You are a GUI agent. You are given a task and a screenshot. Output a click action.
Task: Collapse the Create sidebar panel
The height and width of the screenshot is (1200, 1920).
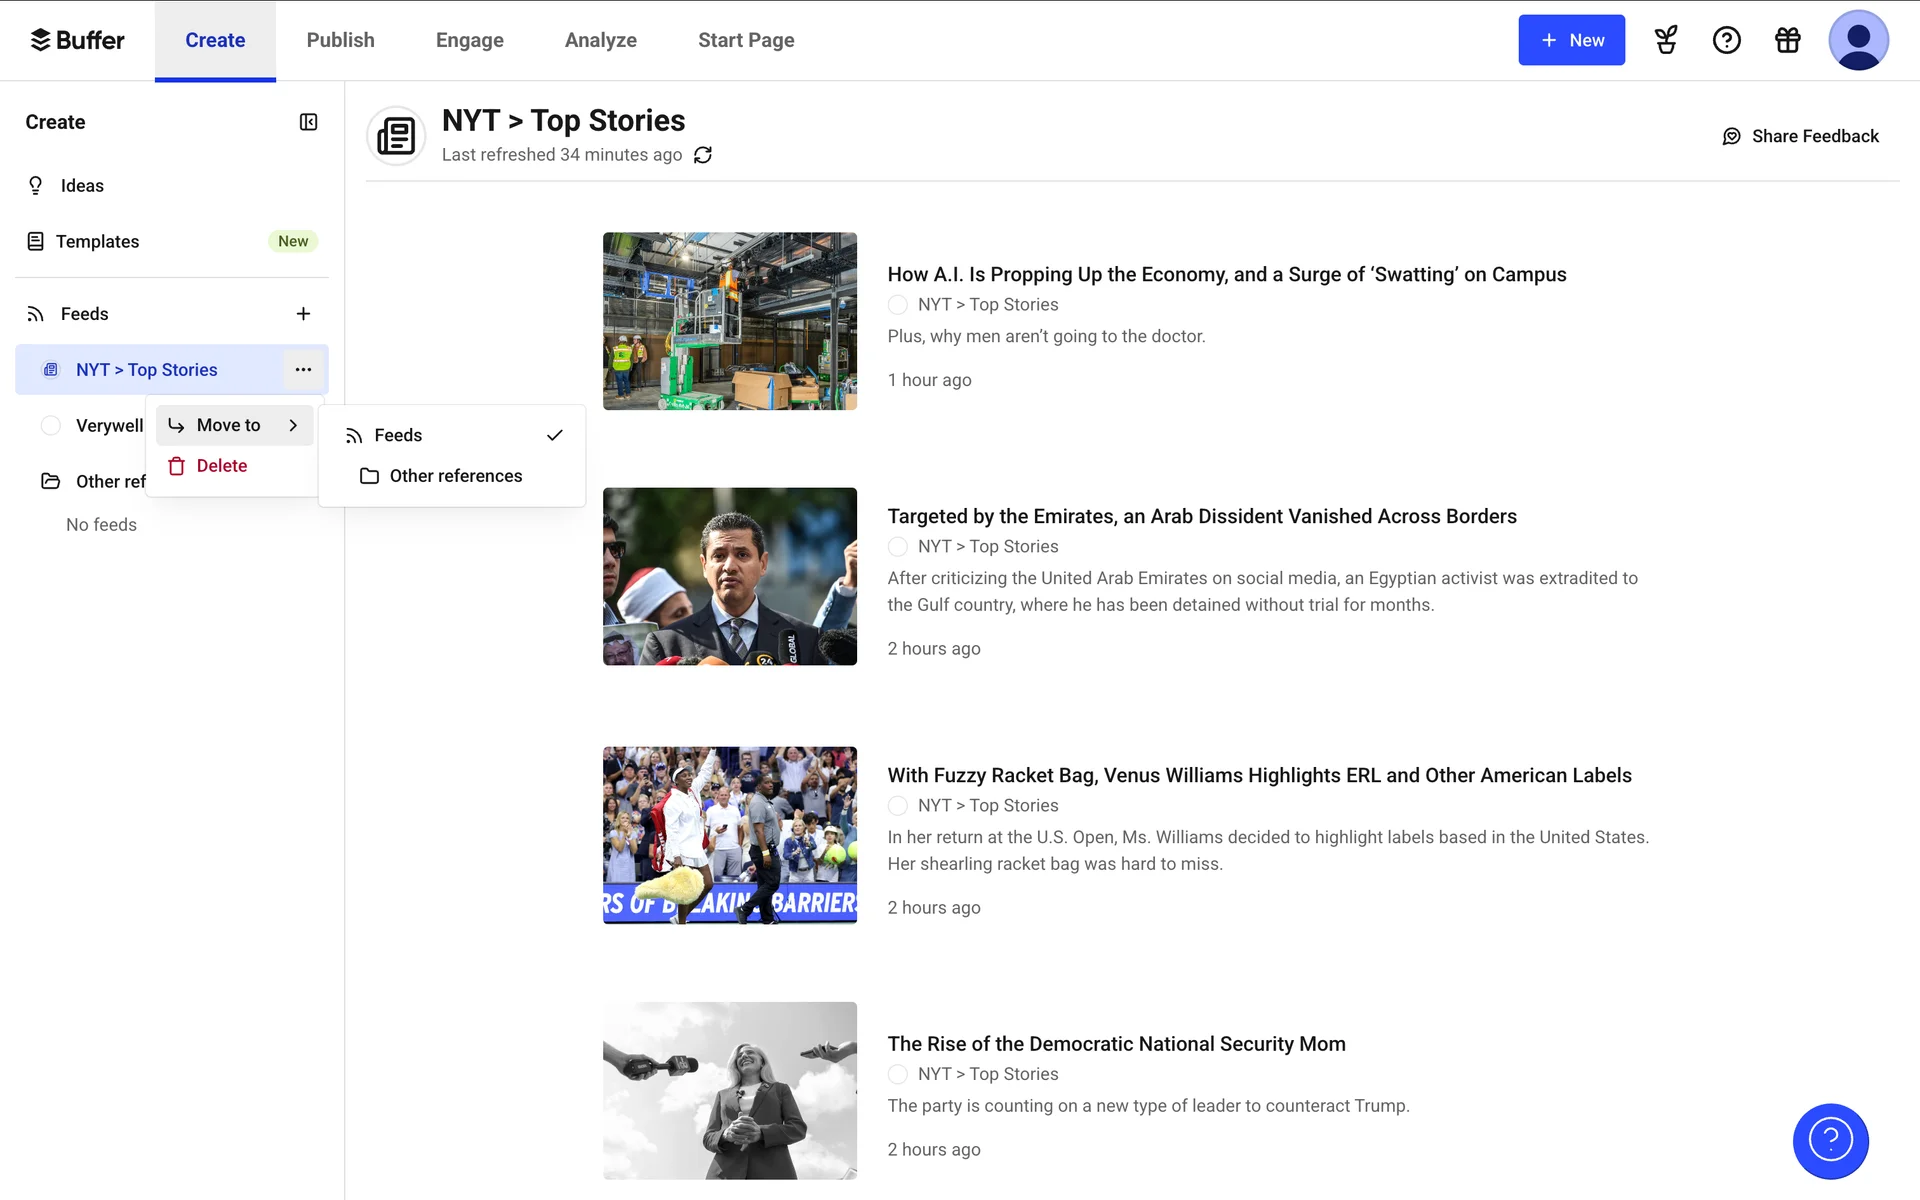pyautogui.click(x=308, y=122)
